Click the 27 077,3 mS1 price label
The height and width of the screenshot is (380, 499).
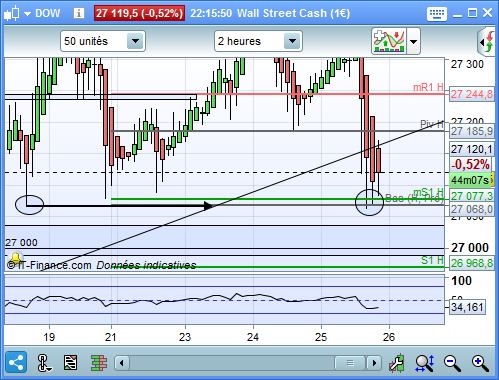(x=471, y=196)
